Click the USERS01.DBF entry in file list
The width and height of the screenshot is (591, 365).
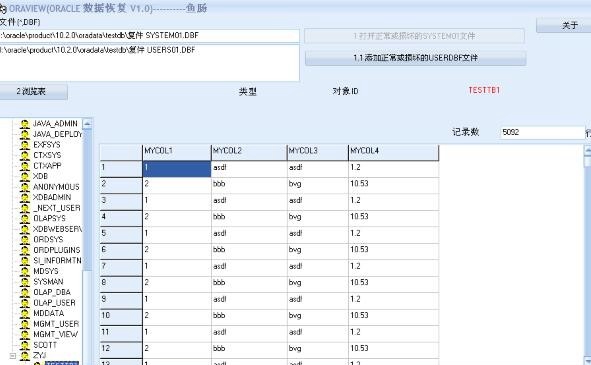(98, 50)
